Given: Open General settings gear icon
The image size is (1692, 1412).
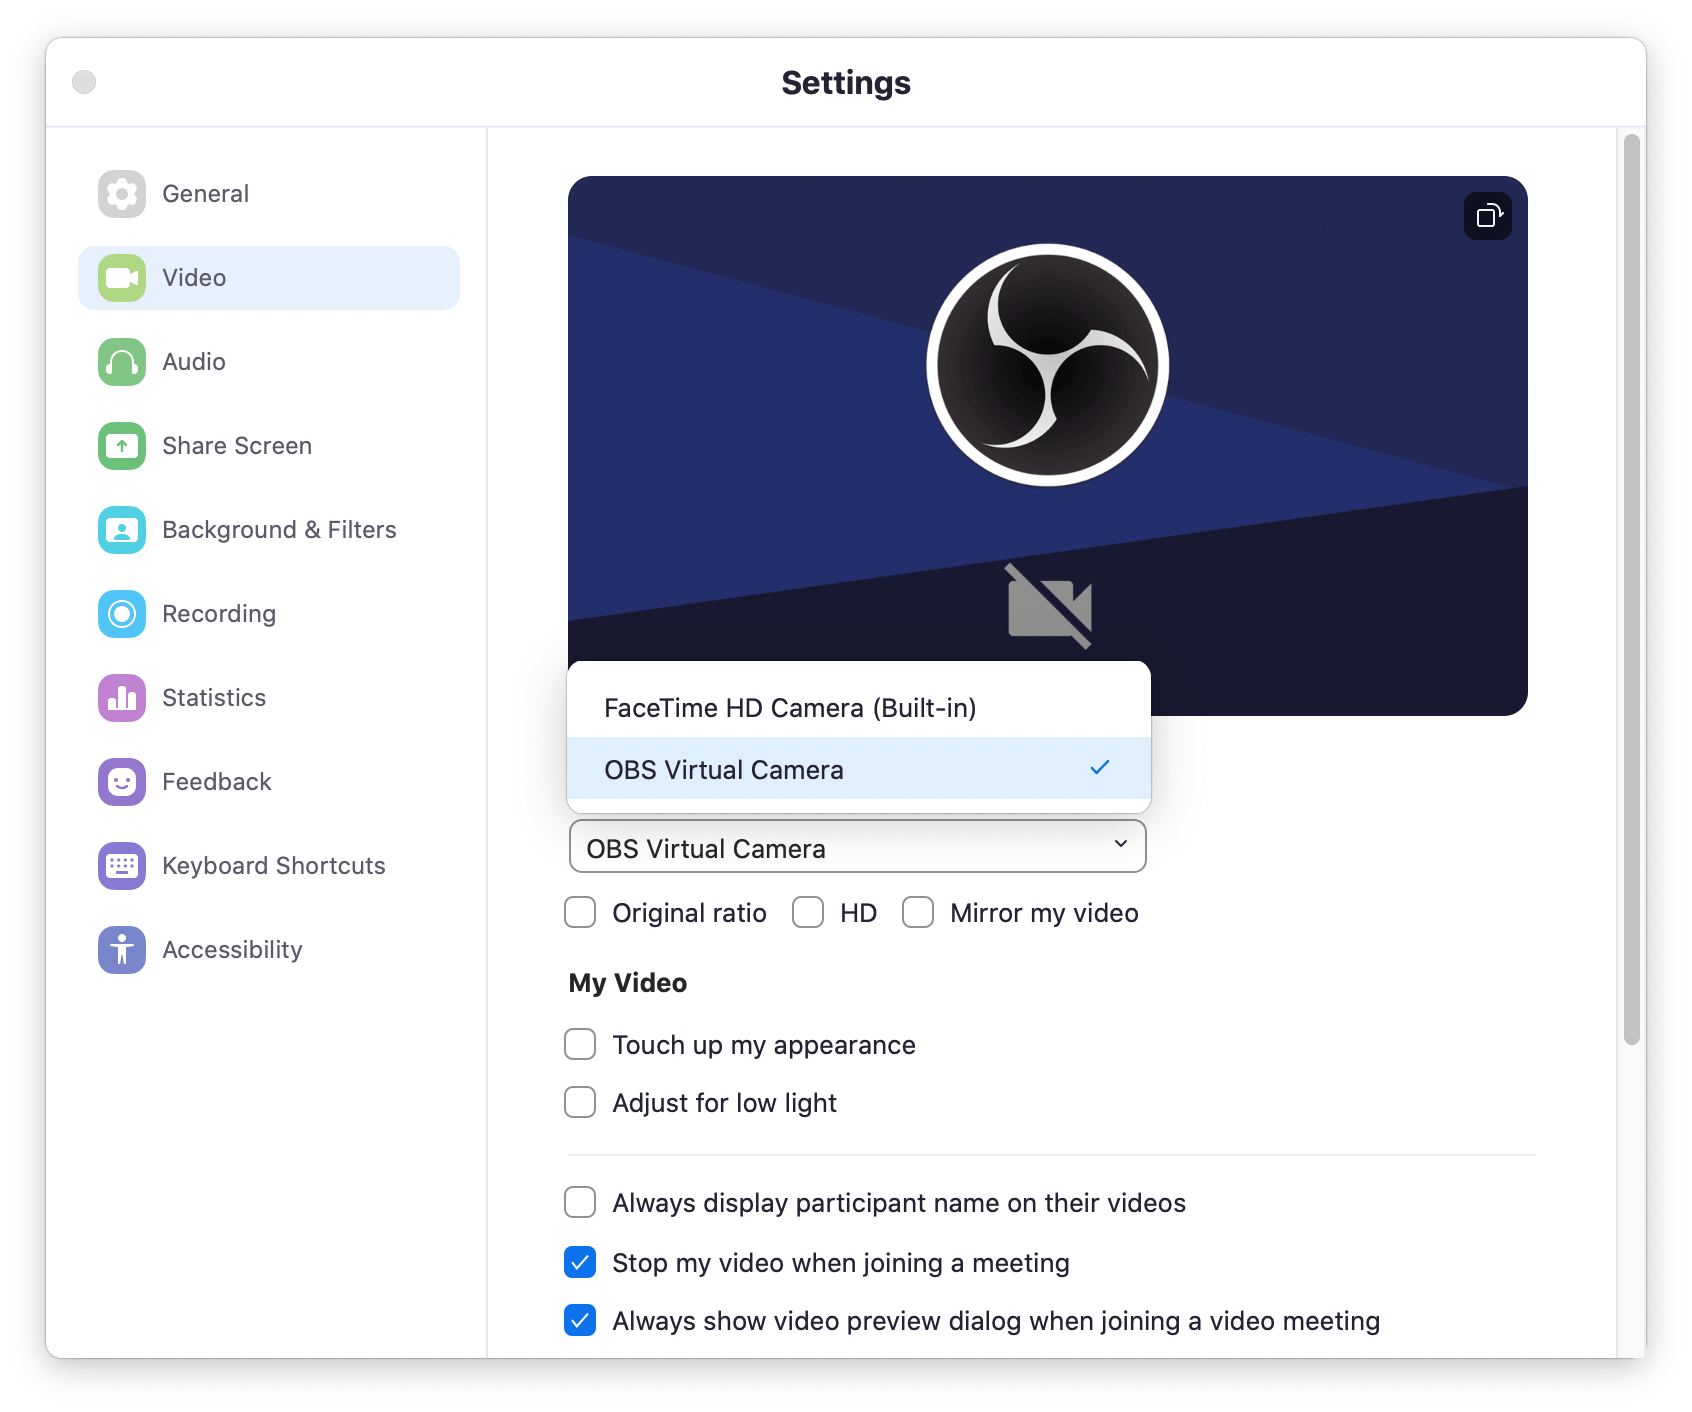Looking at the screenshot, I should pos(122,194).
